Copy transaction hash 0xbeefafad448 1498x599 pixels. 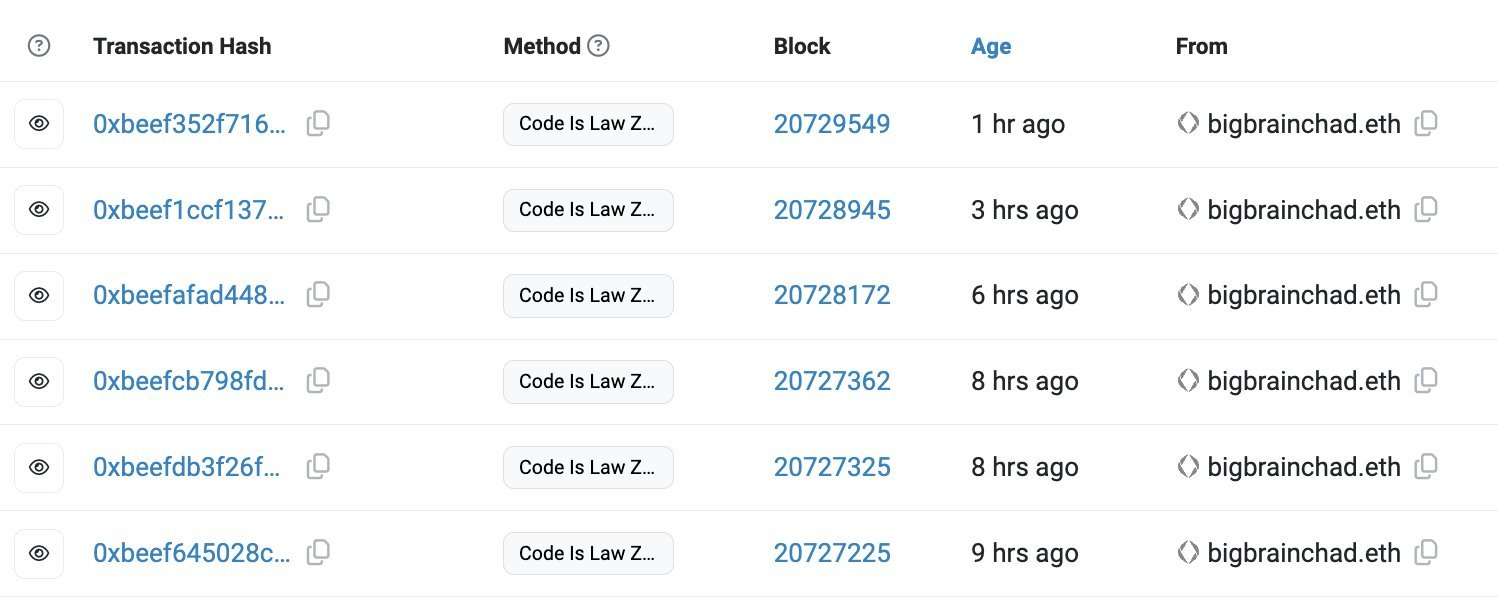point(318,294)
